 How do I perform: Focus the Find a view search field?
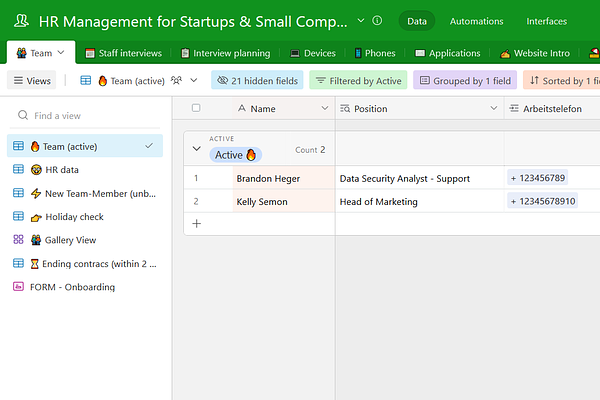coord(85,115)
